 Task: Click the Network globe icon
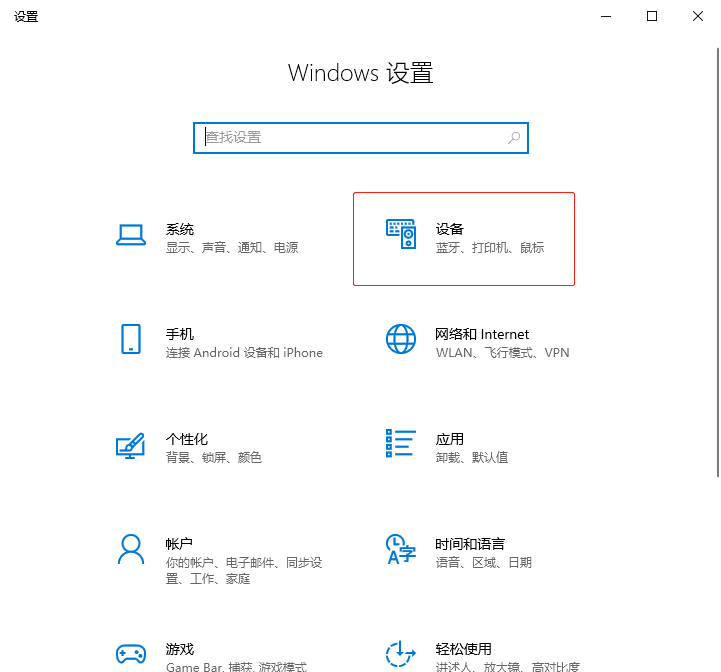(x=401, y=339)
